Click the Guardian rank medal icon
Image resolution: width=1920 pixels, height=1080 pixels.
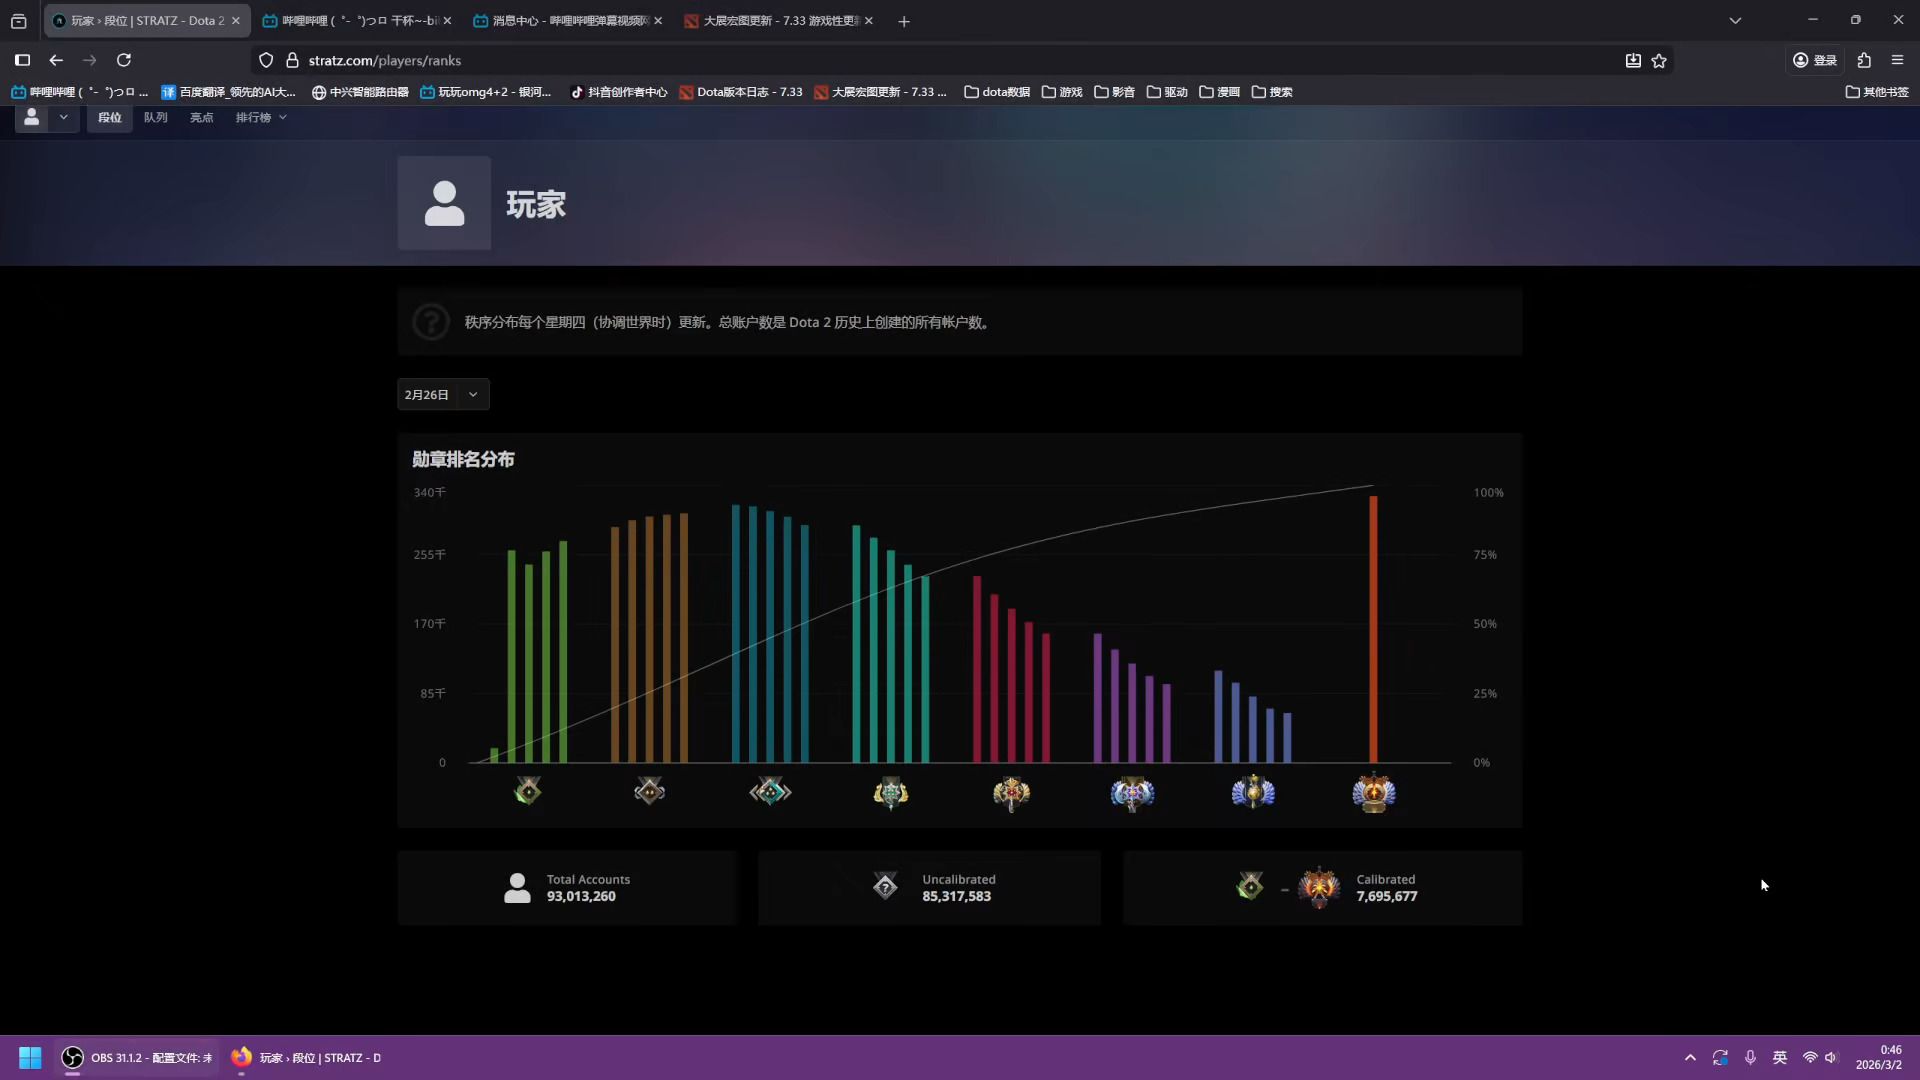pyautogui.click(x=649, y=792)
